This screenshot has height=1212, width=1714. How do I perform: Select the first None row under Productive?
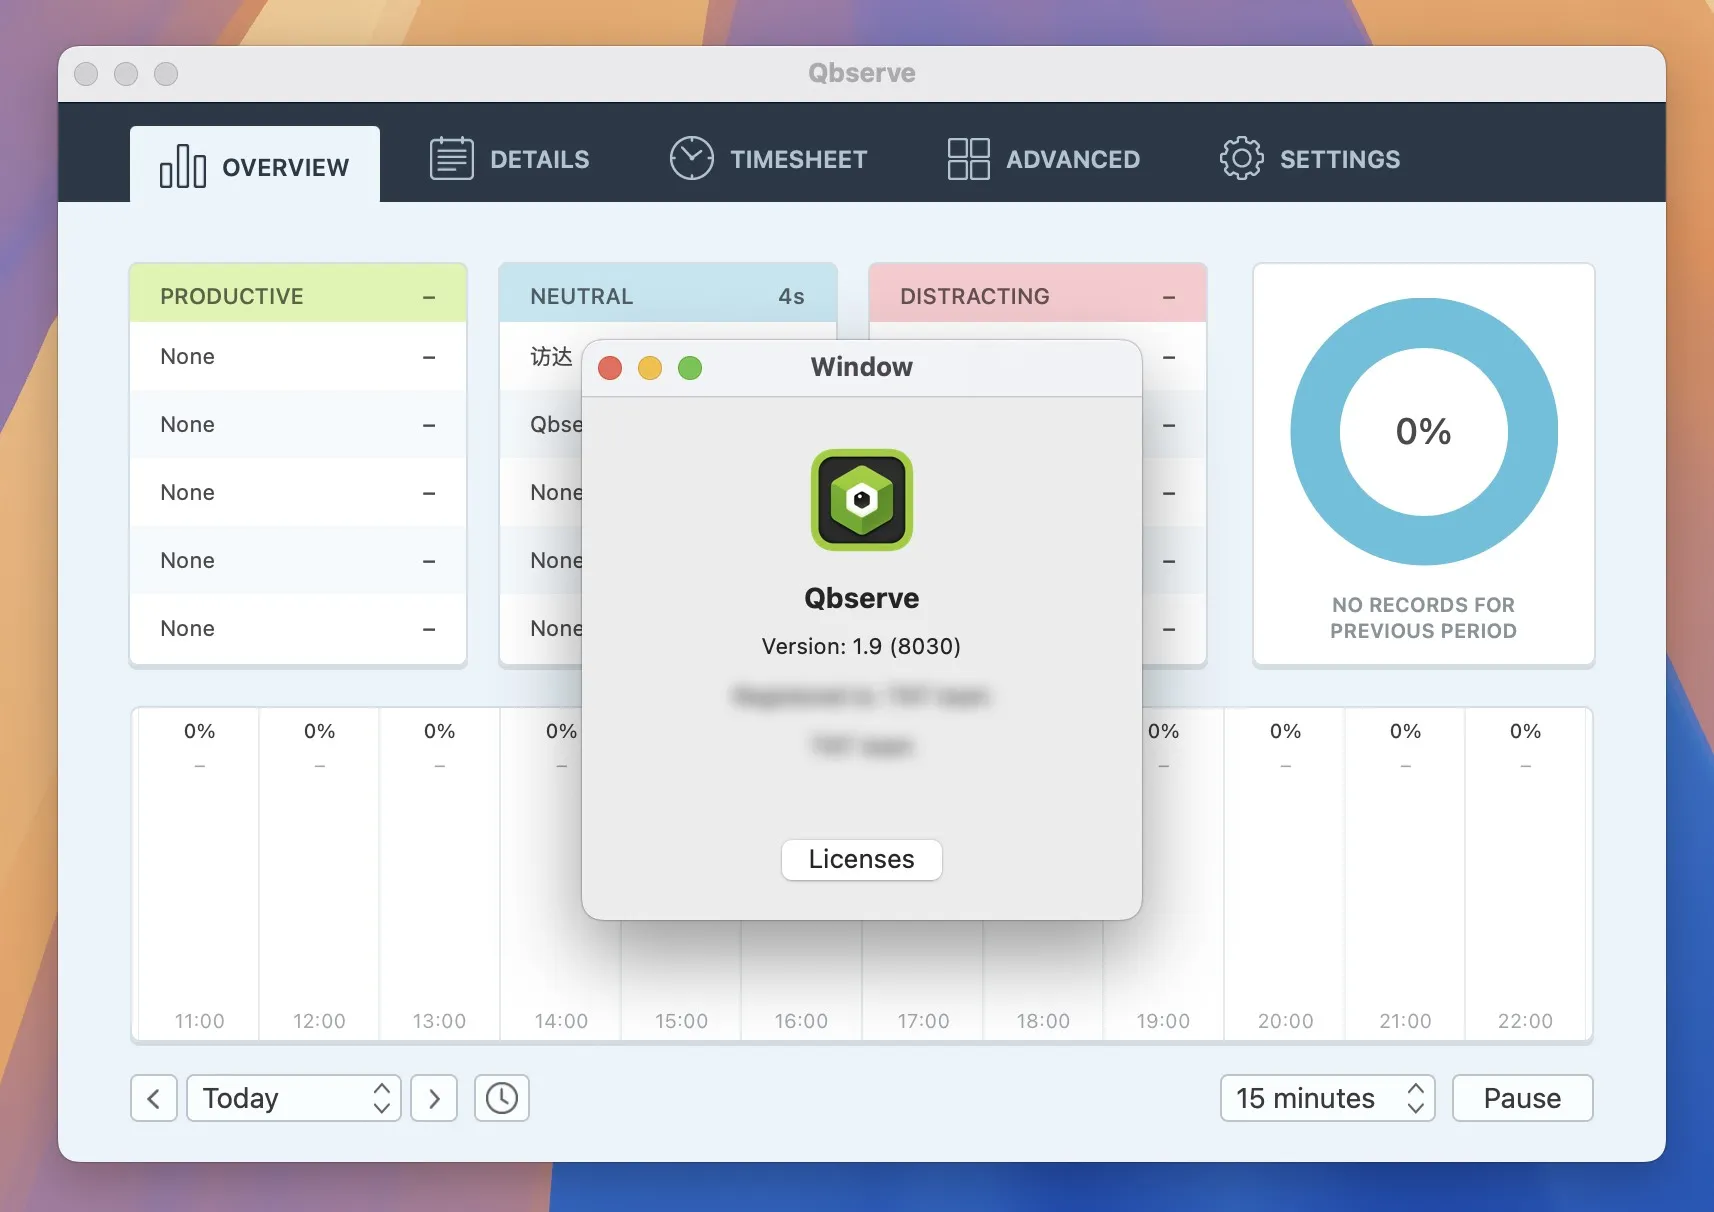(298, 357)
